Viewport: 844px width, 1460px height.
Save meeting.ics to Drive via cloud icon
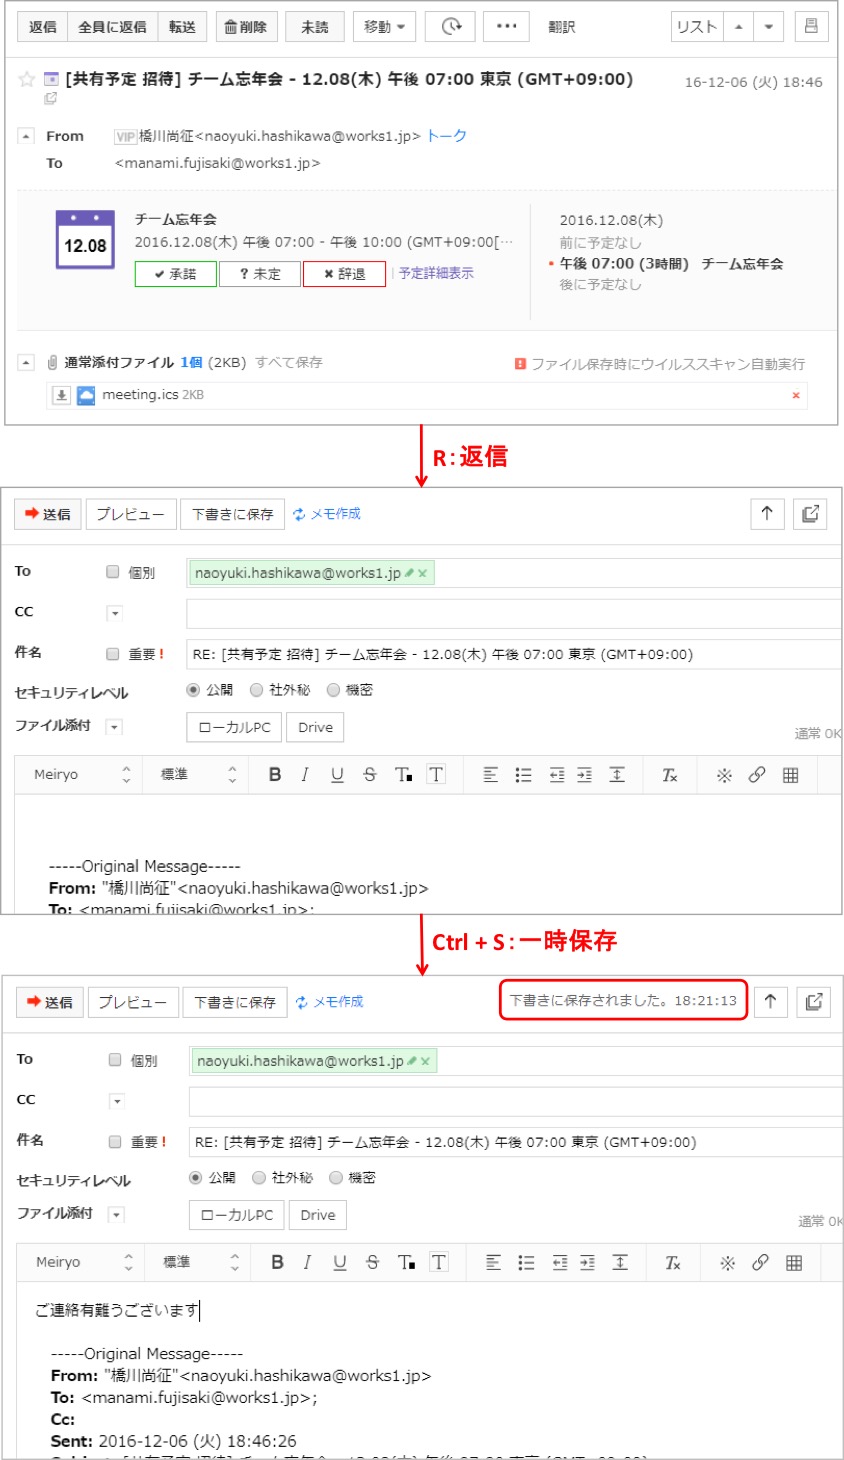pyautogui.click(x=86, y=395)
